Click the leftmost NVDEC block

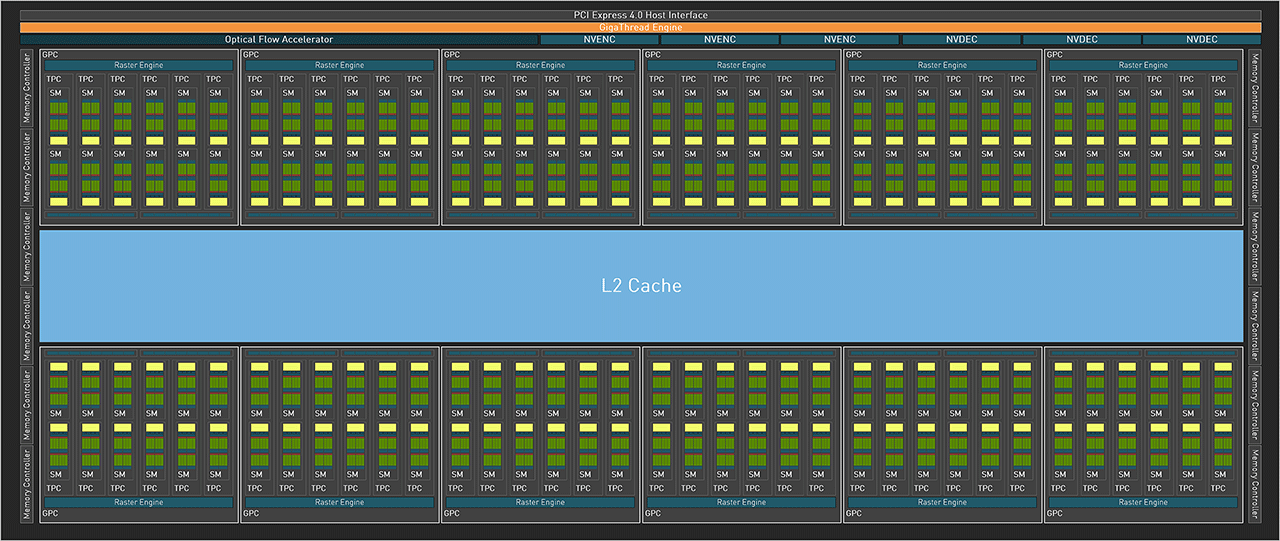[x=960, y=40]
